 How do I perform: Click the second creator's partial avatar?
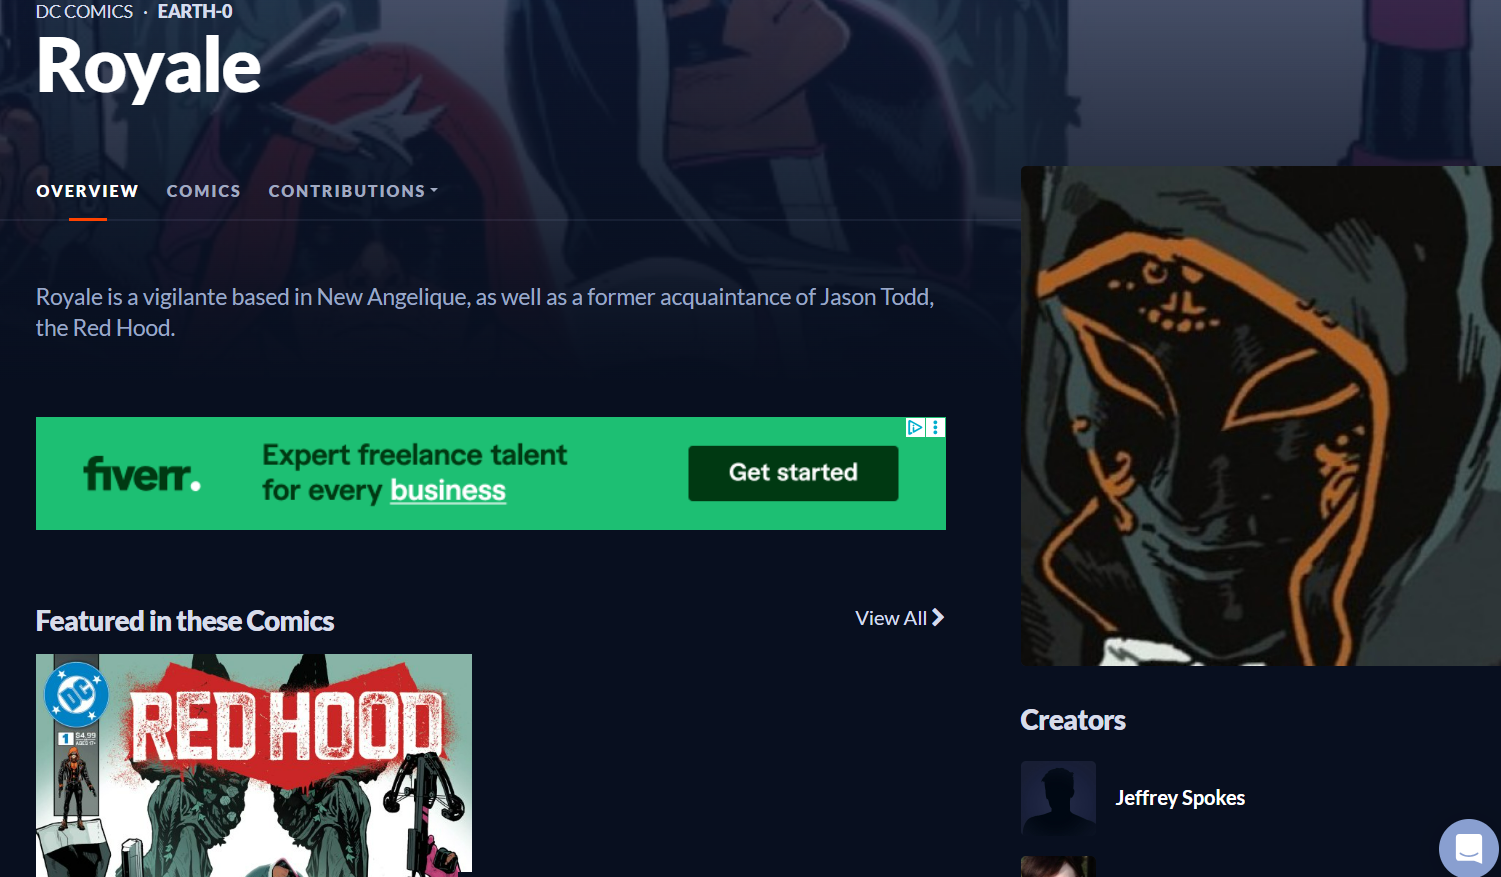pyautogui.click(x=1058, y=866)
